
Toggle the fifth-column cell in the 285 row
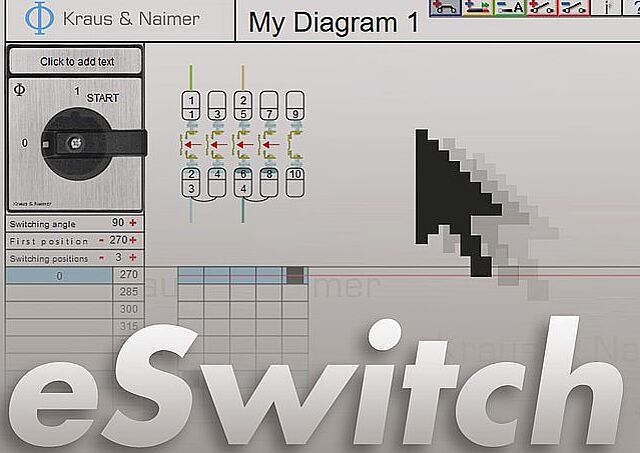pos(295,293)
